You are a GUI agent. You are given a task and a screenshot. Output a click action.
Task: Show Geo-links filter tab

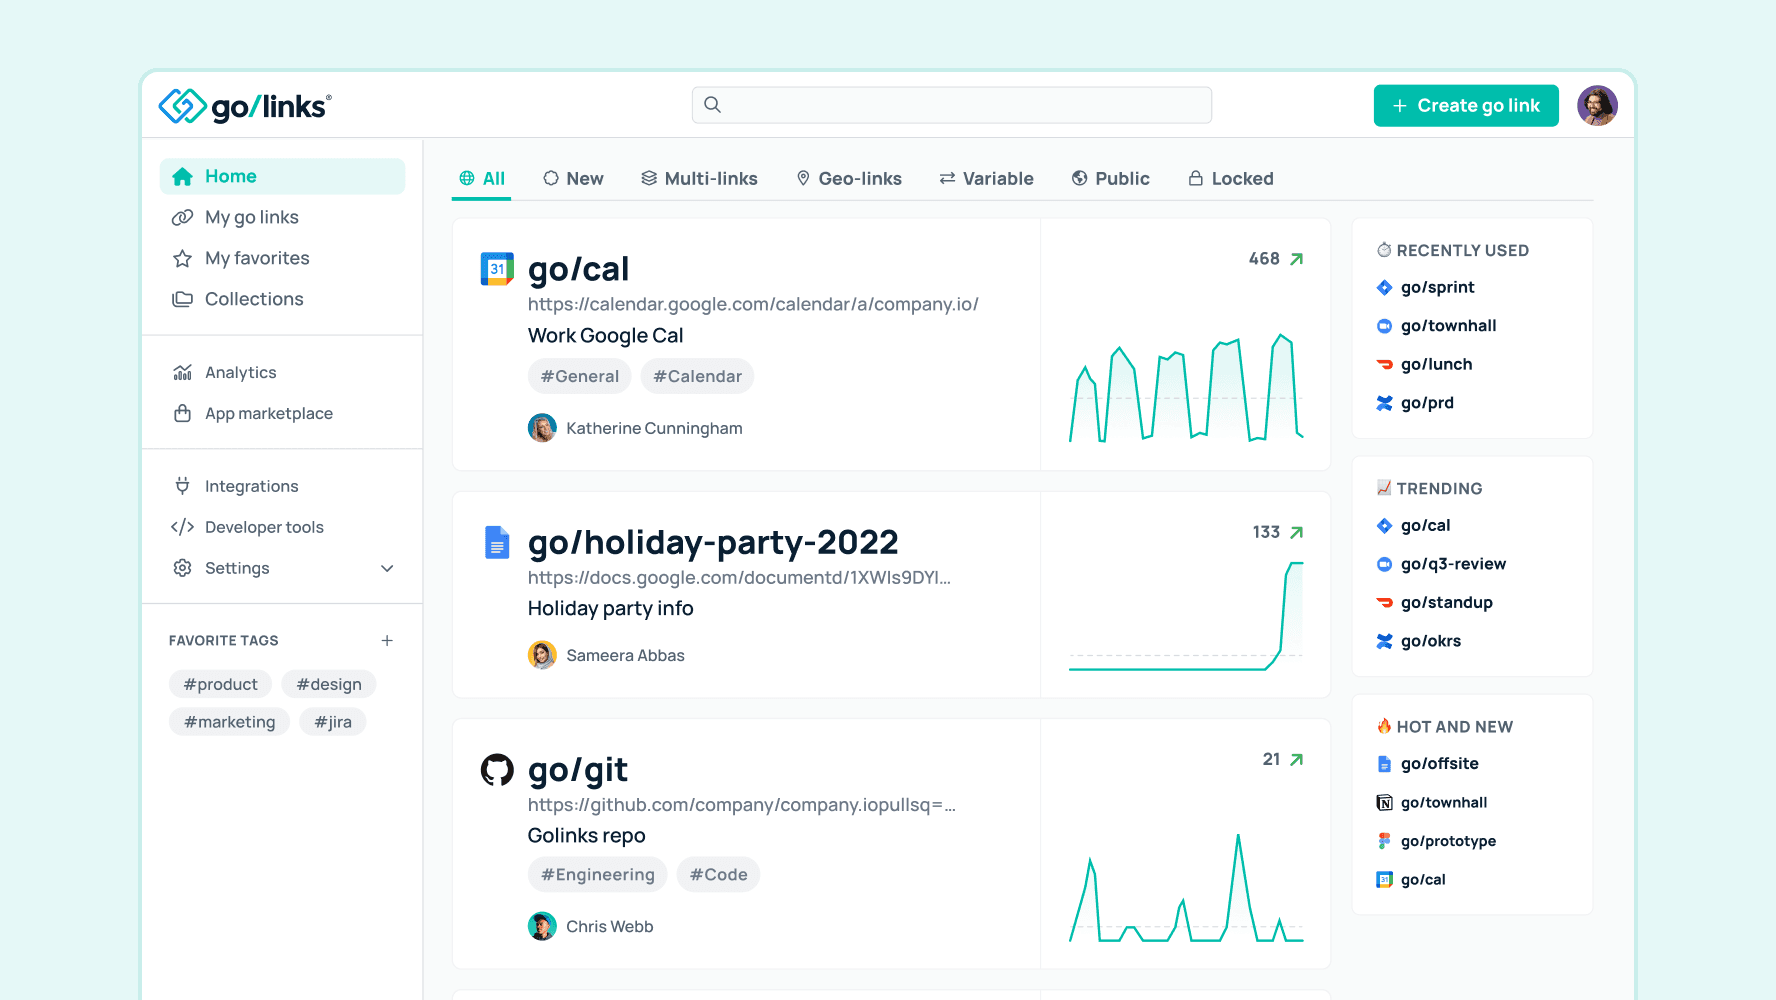click(849, 179)
